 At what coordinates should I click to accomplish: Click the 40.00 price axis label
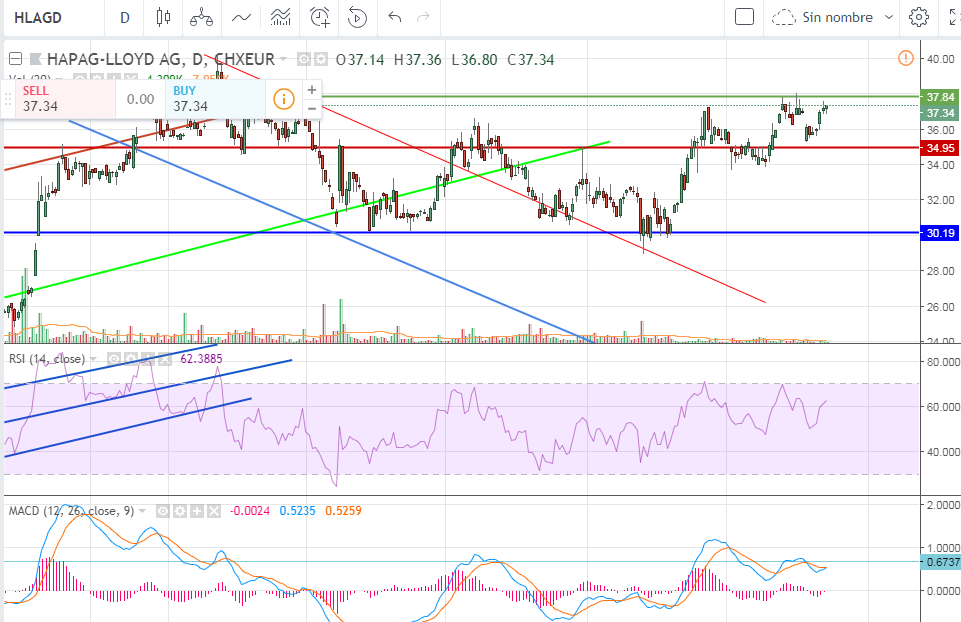(941, 59)
